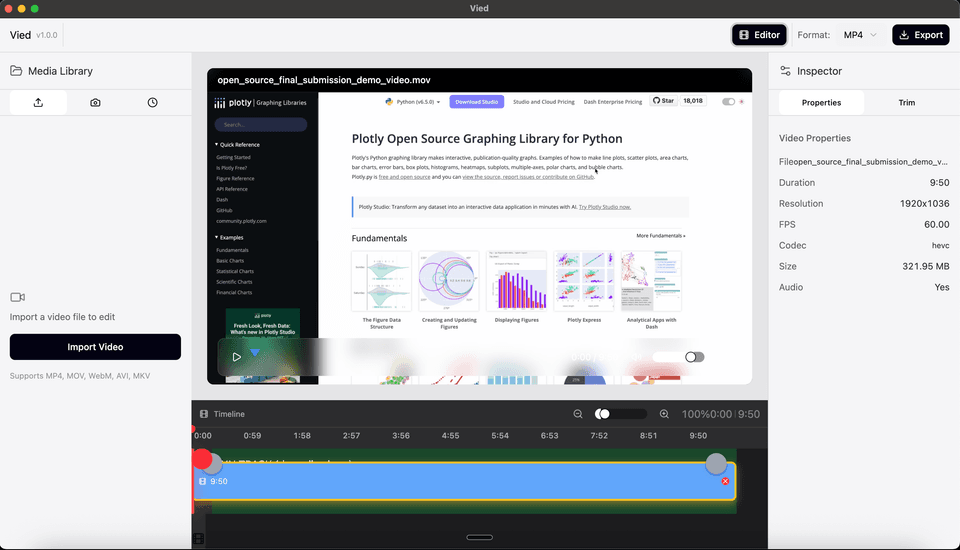Click the Statistical Charts link in preview sidebar
960x550 pixels.
click(234, 271)
